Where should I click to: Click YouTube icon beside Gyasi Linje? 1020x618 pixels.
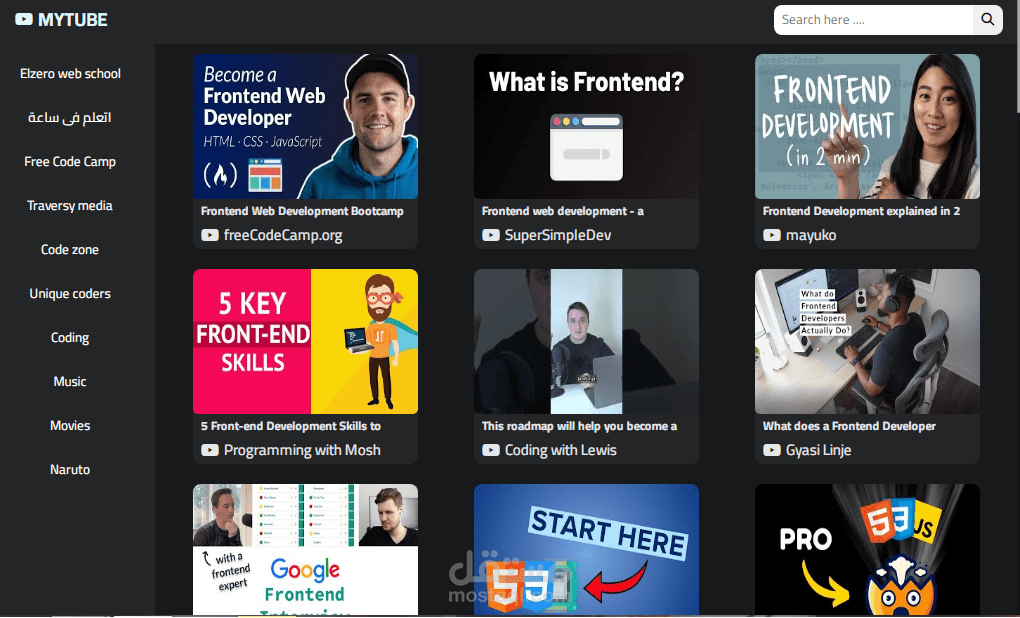[772, 450]
